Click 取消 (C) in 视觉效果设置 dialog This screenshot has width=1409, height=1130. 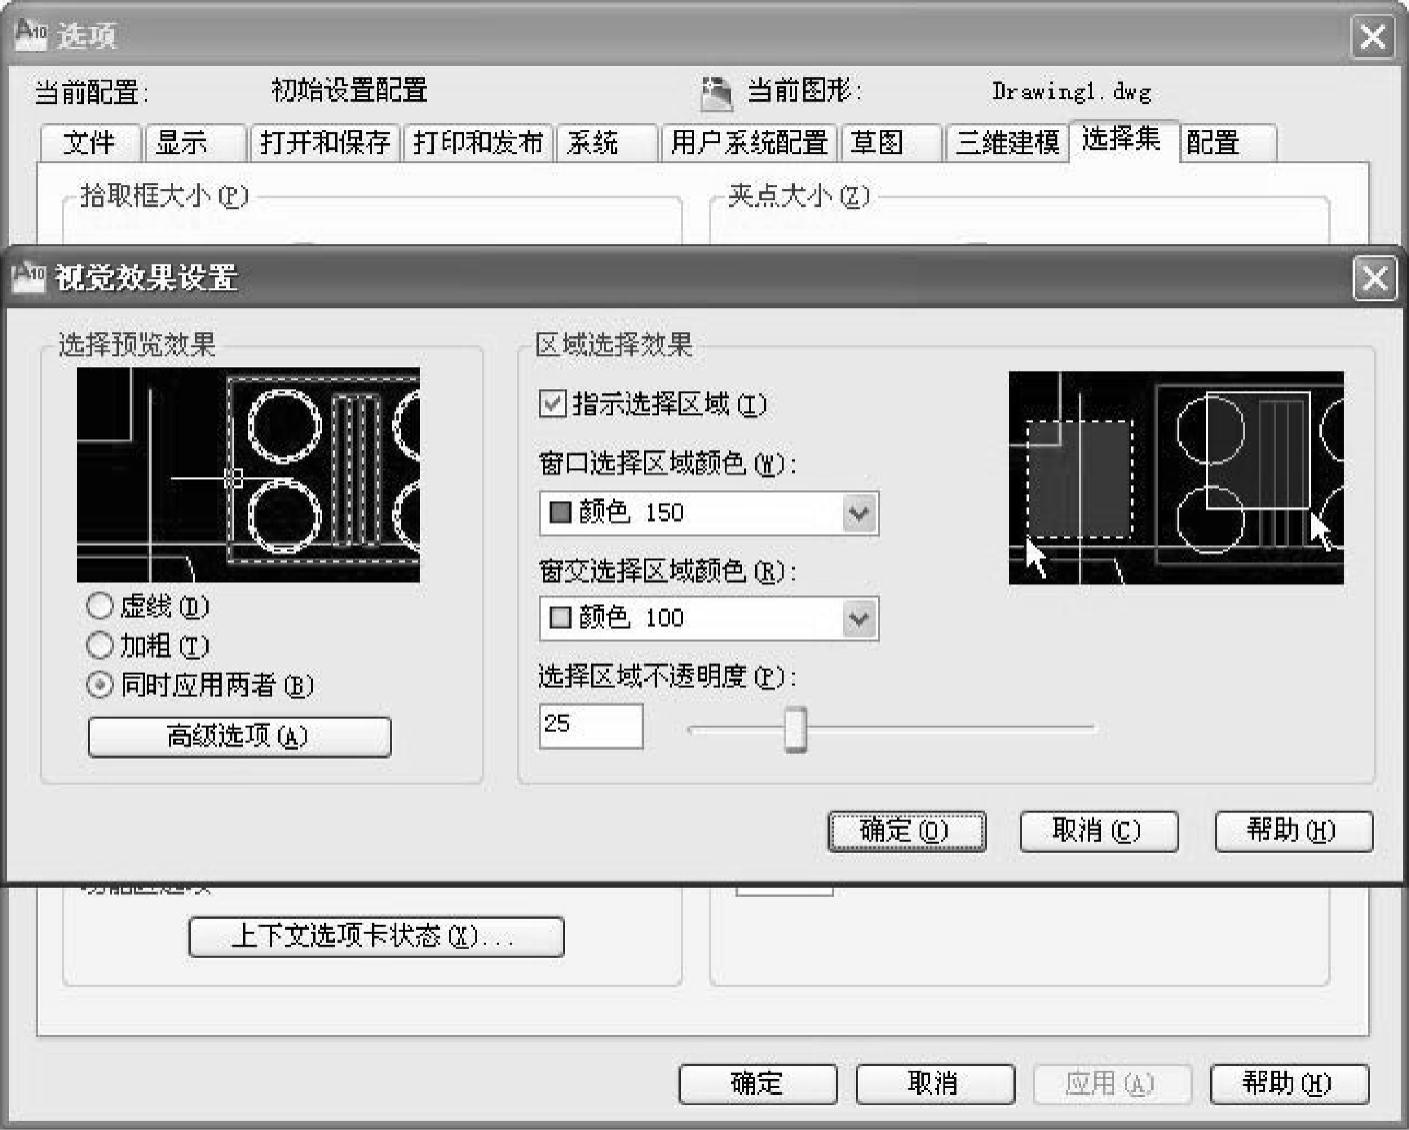[1098, 831]
